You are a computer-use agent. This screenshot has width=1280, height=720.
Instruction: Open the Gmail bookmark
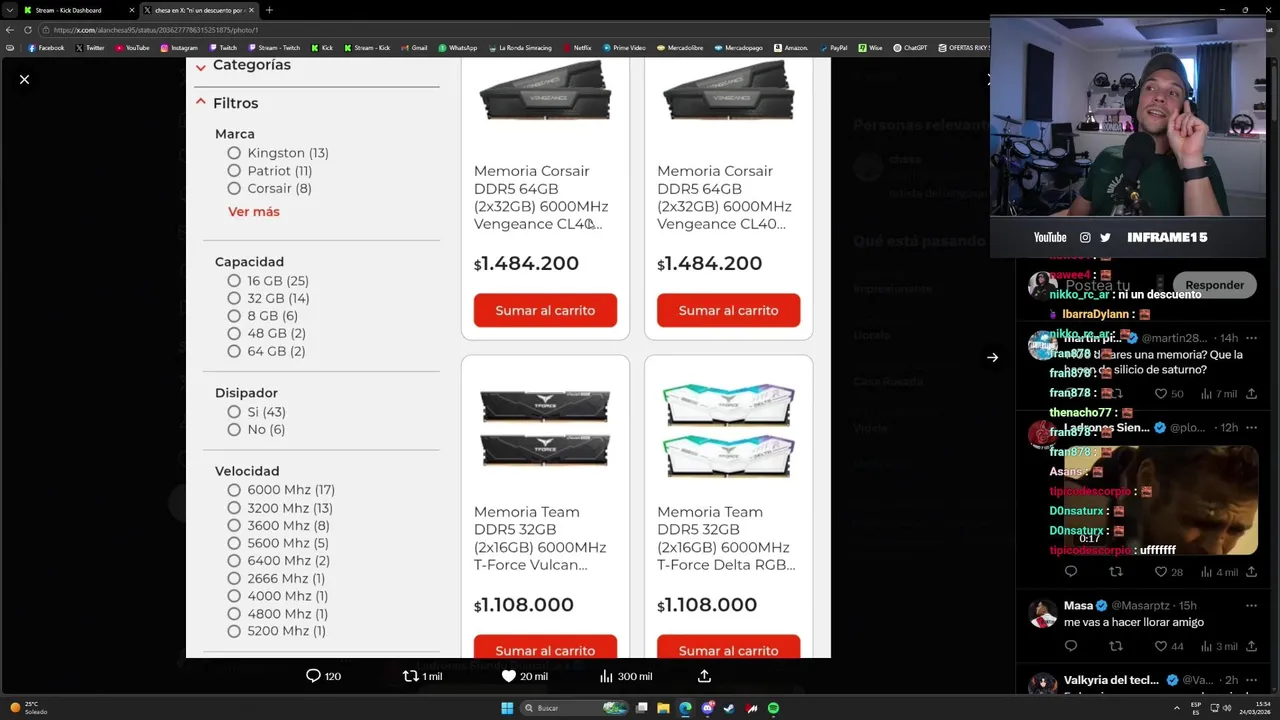pos(413,48)
